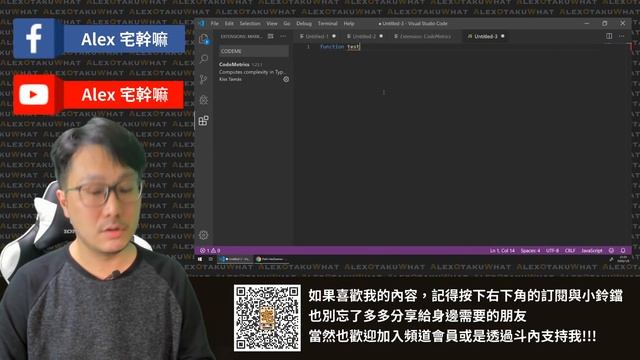Viewport: 640px width, 360px height.
Task: Click the taskbar search icon
Action: click(211, 259)
